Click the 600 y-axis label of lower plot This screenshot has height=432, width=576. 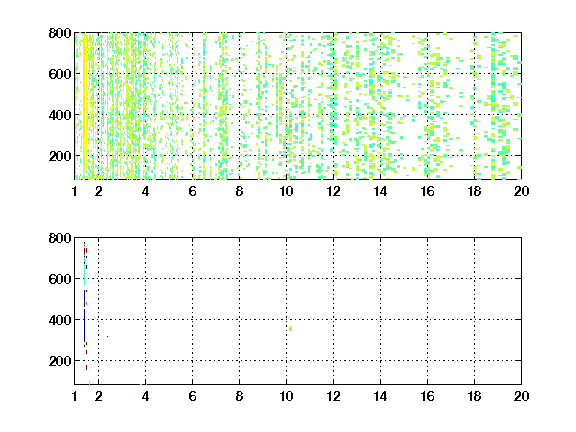[x=60, y=279]
